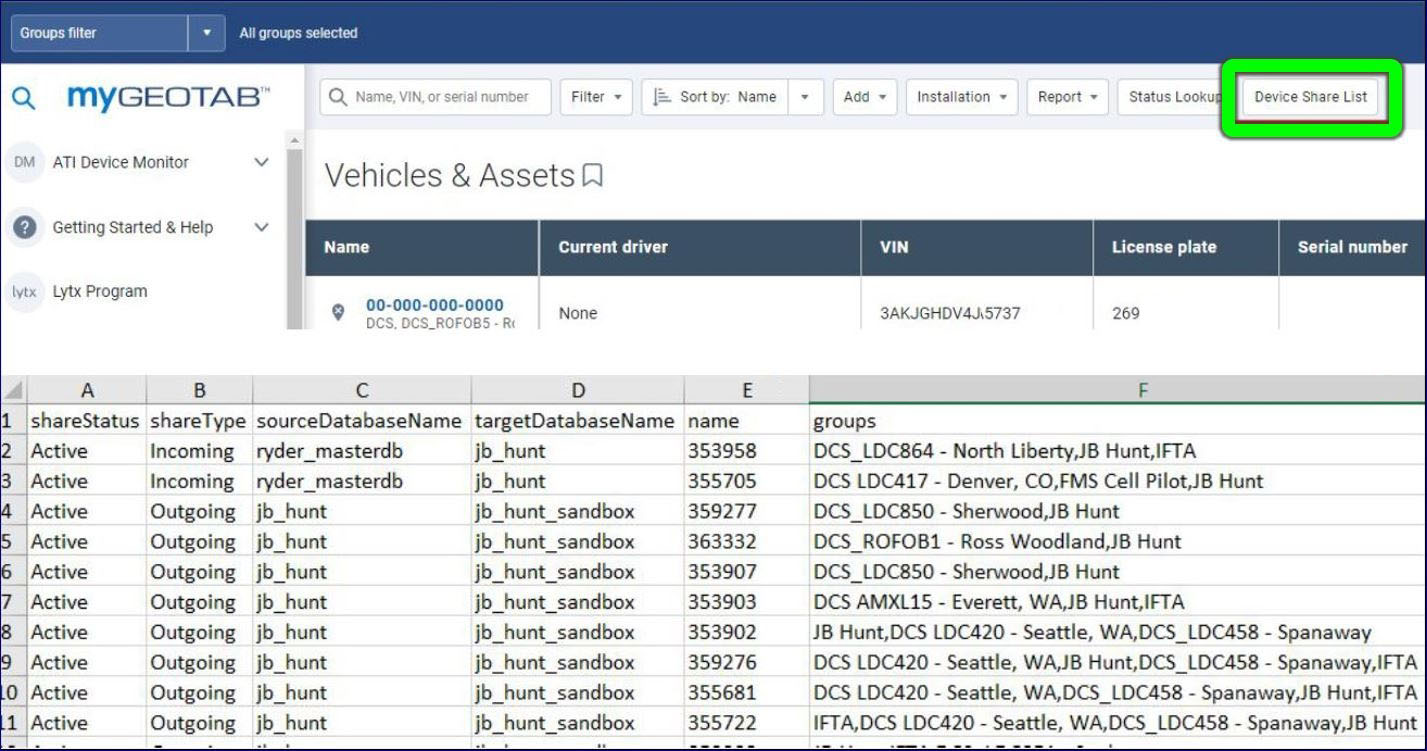This screenshot has width=1427, height=751.
Task: Select the cell with name 359277
Action: coord(746,511)
